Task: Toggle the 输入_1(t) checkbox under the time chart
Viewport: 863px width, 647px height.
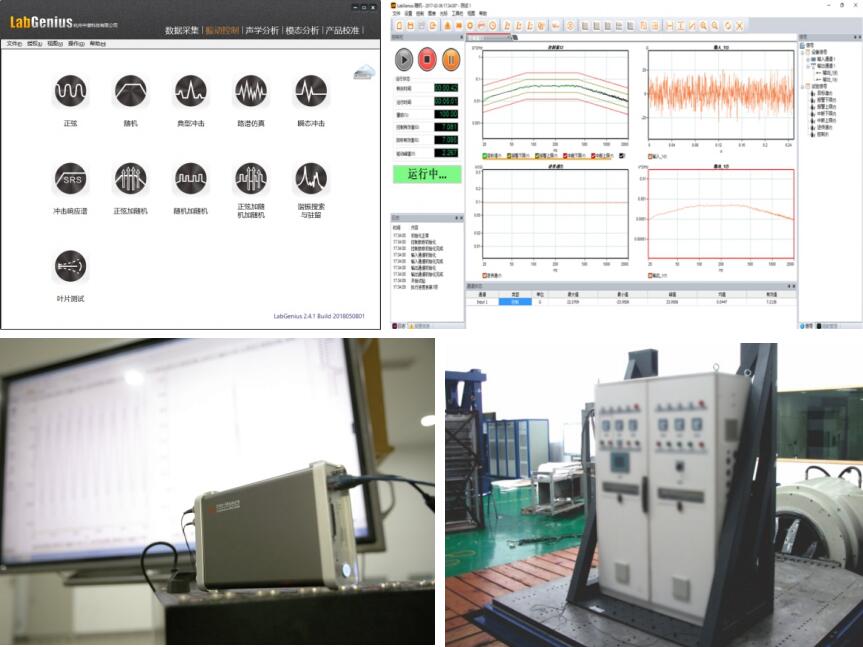Action: [x=651, y=157]
